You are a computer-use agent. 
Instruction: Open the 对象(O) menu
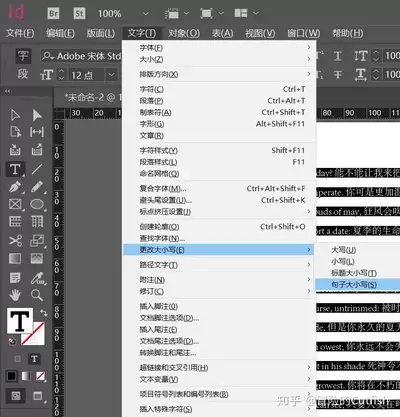(184, 33)
